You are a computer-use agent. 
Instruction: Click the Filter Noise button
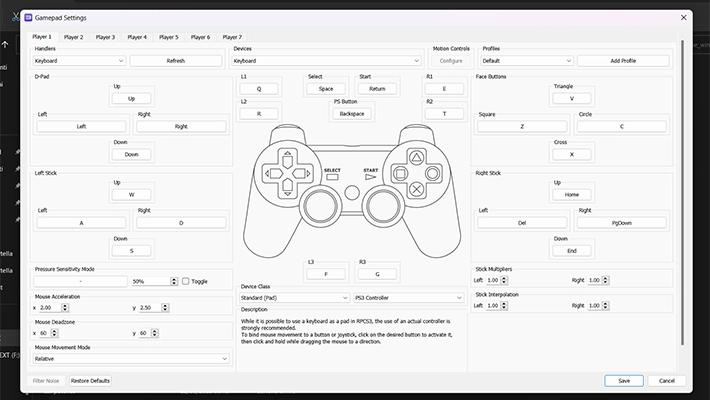[x=46, y=381]
